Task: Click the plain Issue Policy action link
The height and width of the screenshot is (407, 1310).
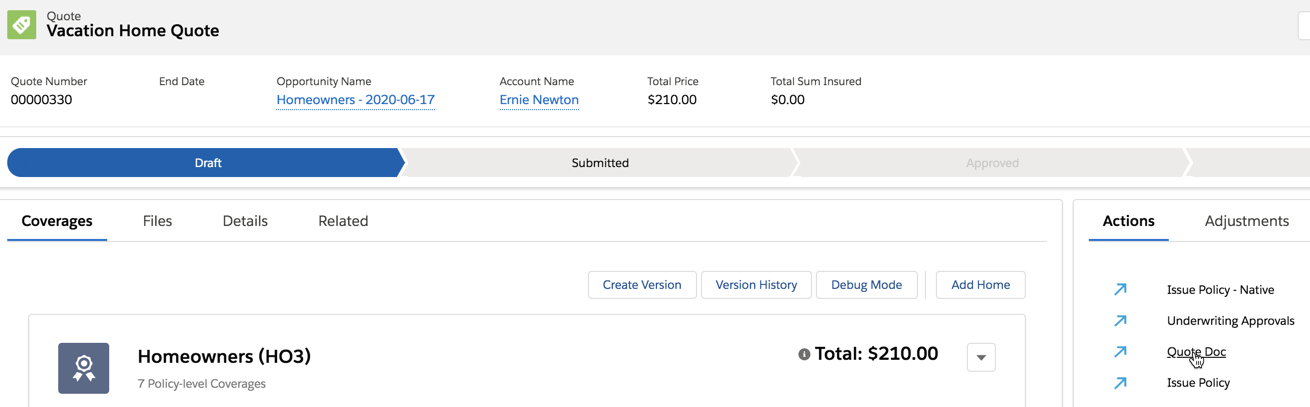Action: pyautogui.click(x=1199, y=383)
